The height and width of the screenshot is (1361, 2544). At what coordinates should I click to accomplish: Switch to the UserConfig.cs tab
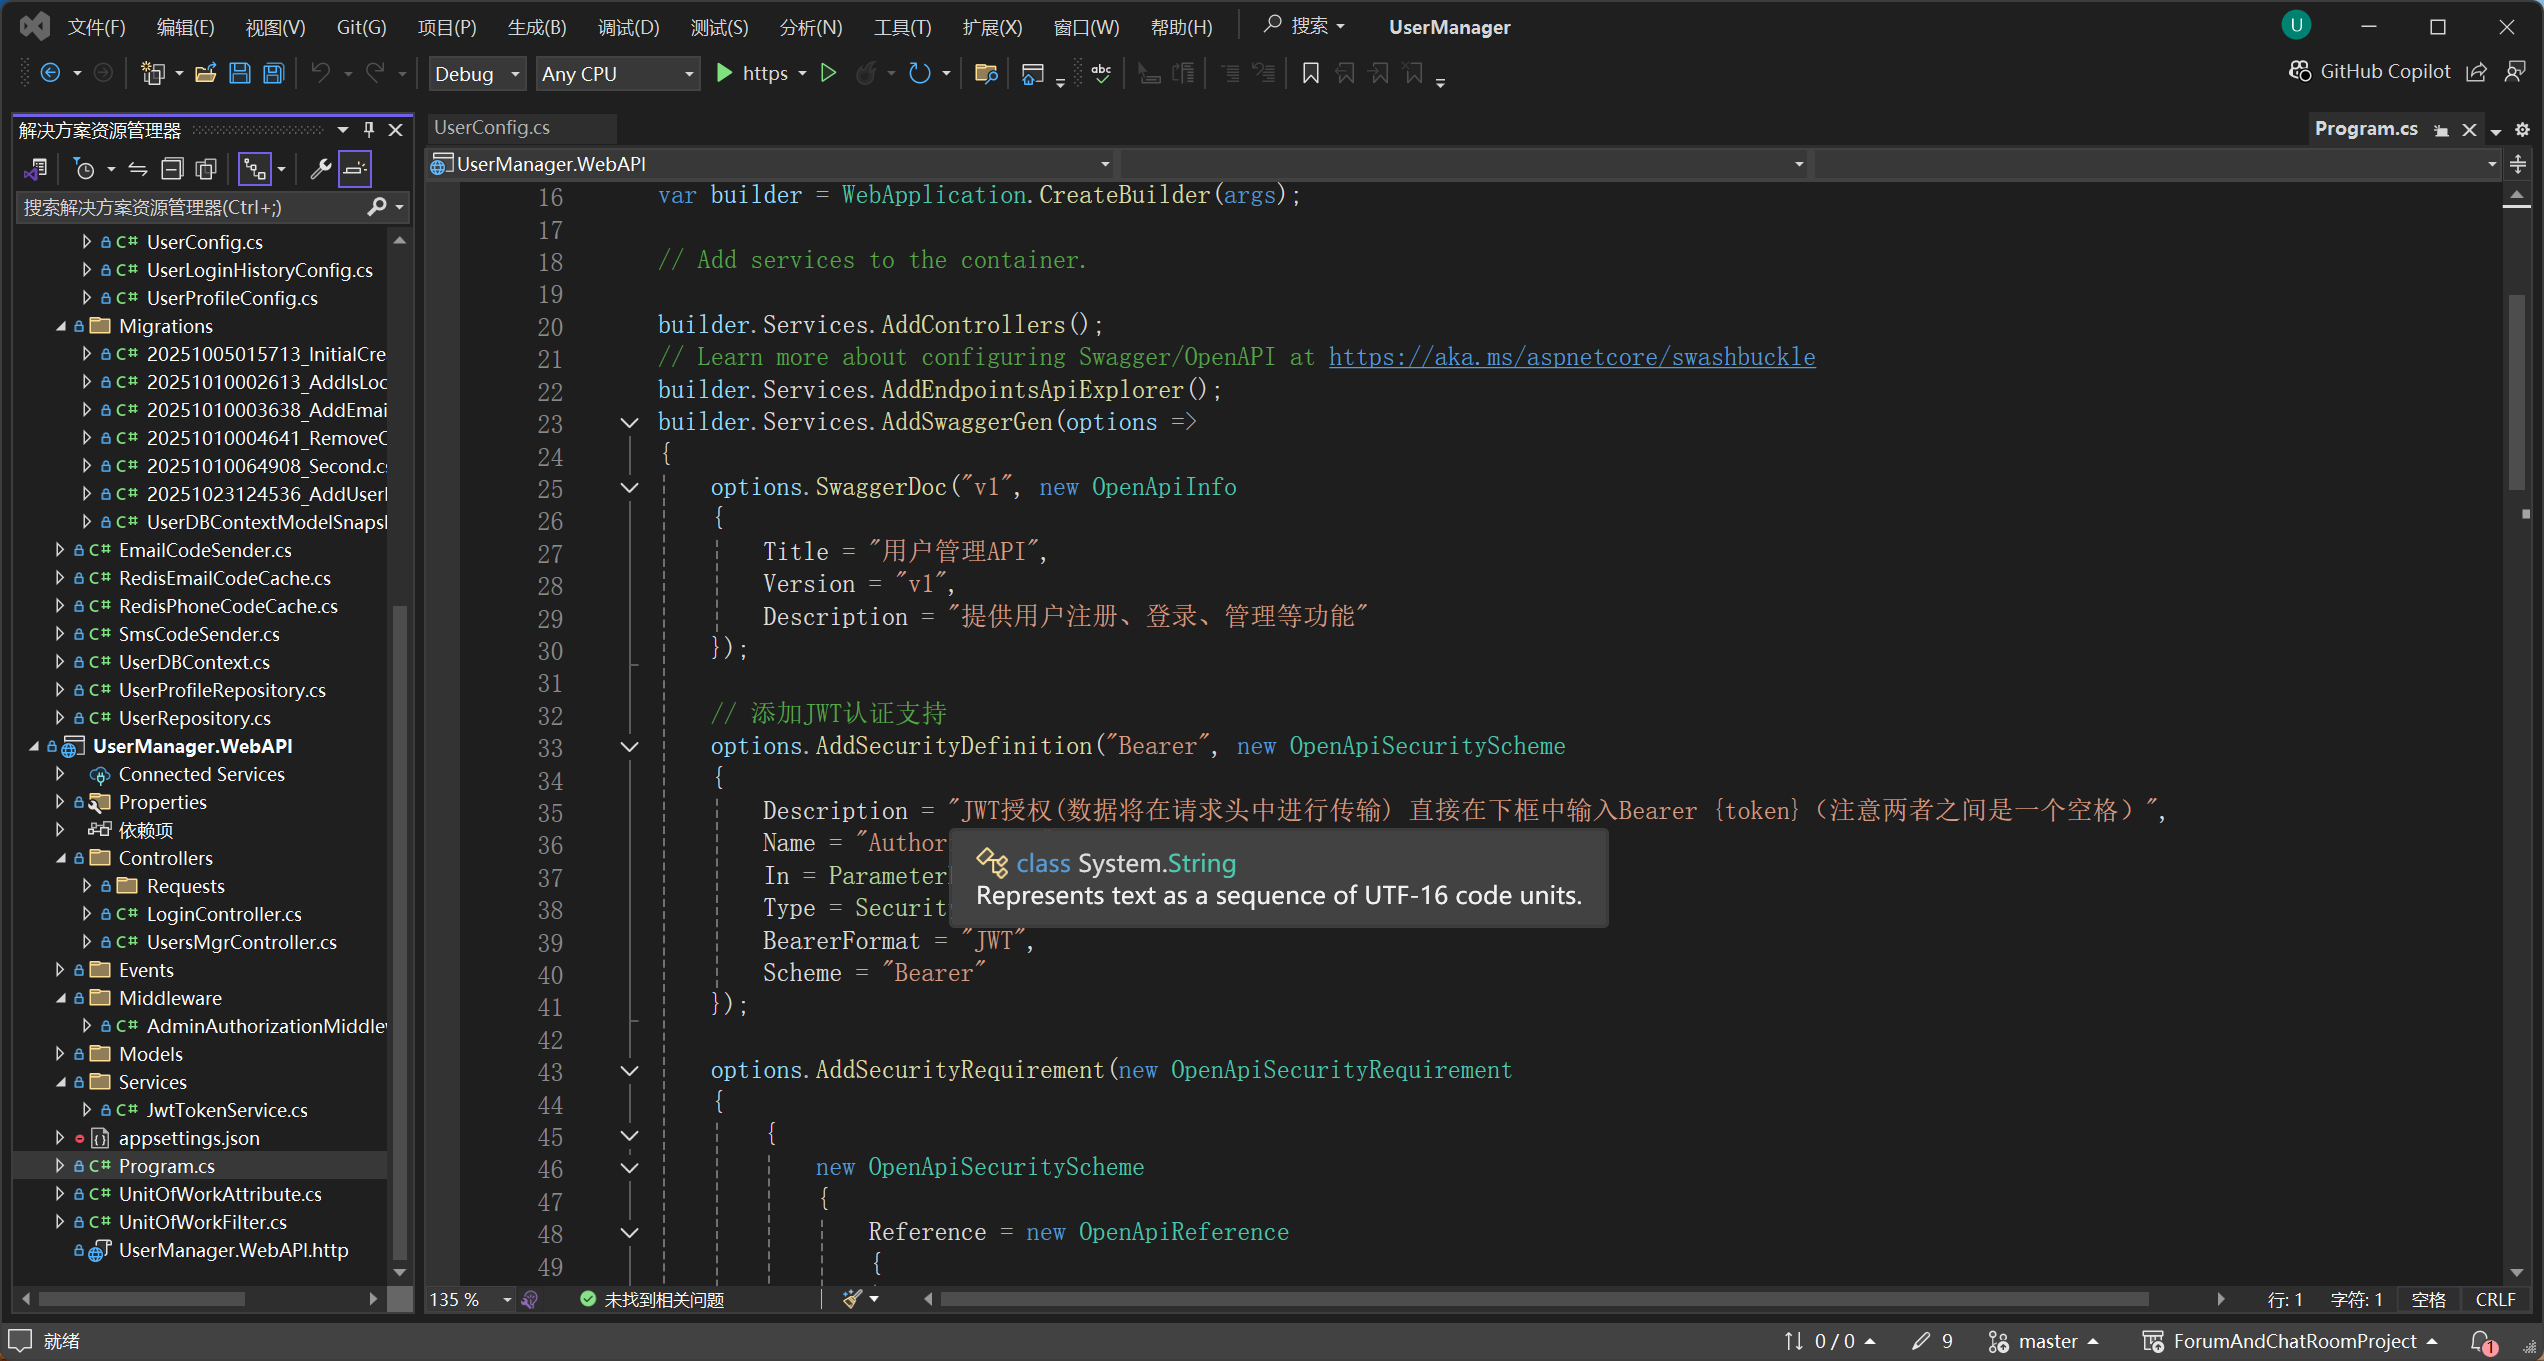492,128
